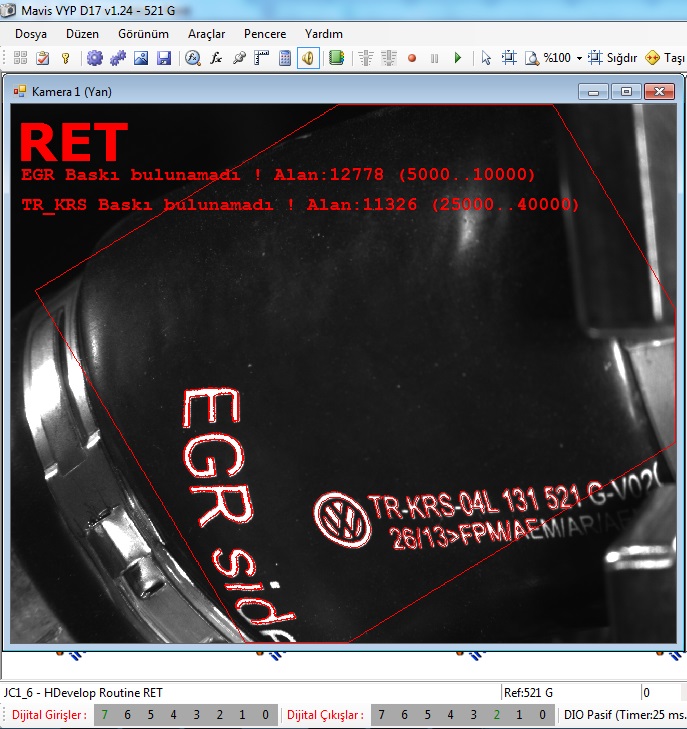Click the camera image of the hose
The height and width of the screenshot is (729, 687).
pyautogui.click(x=344, y=373)
